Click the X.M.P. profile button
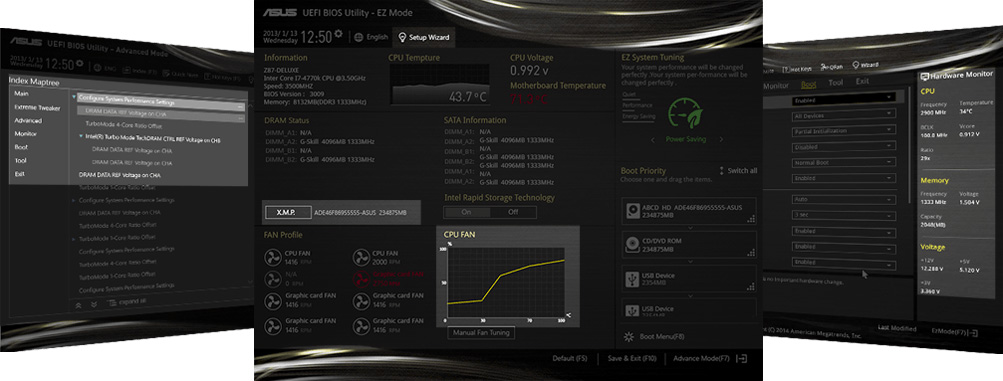 click(287, 212)
